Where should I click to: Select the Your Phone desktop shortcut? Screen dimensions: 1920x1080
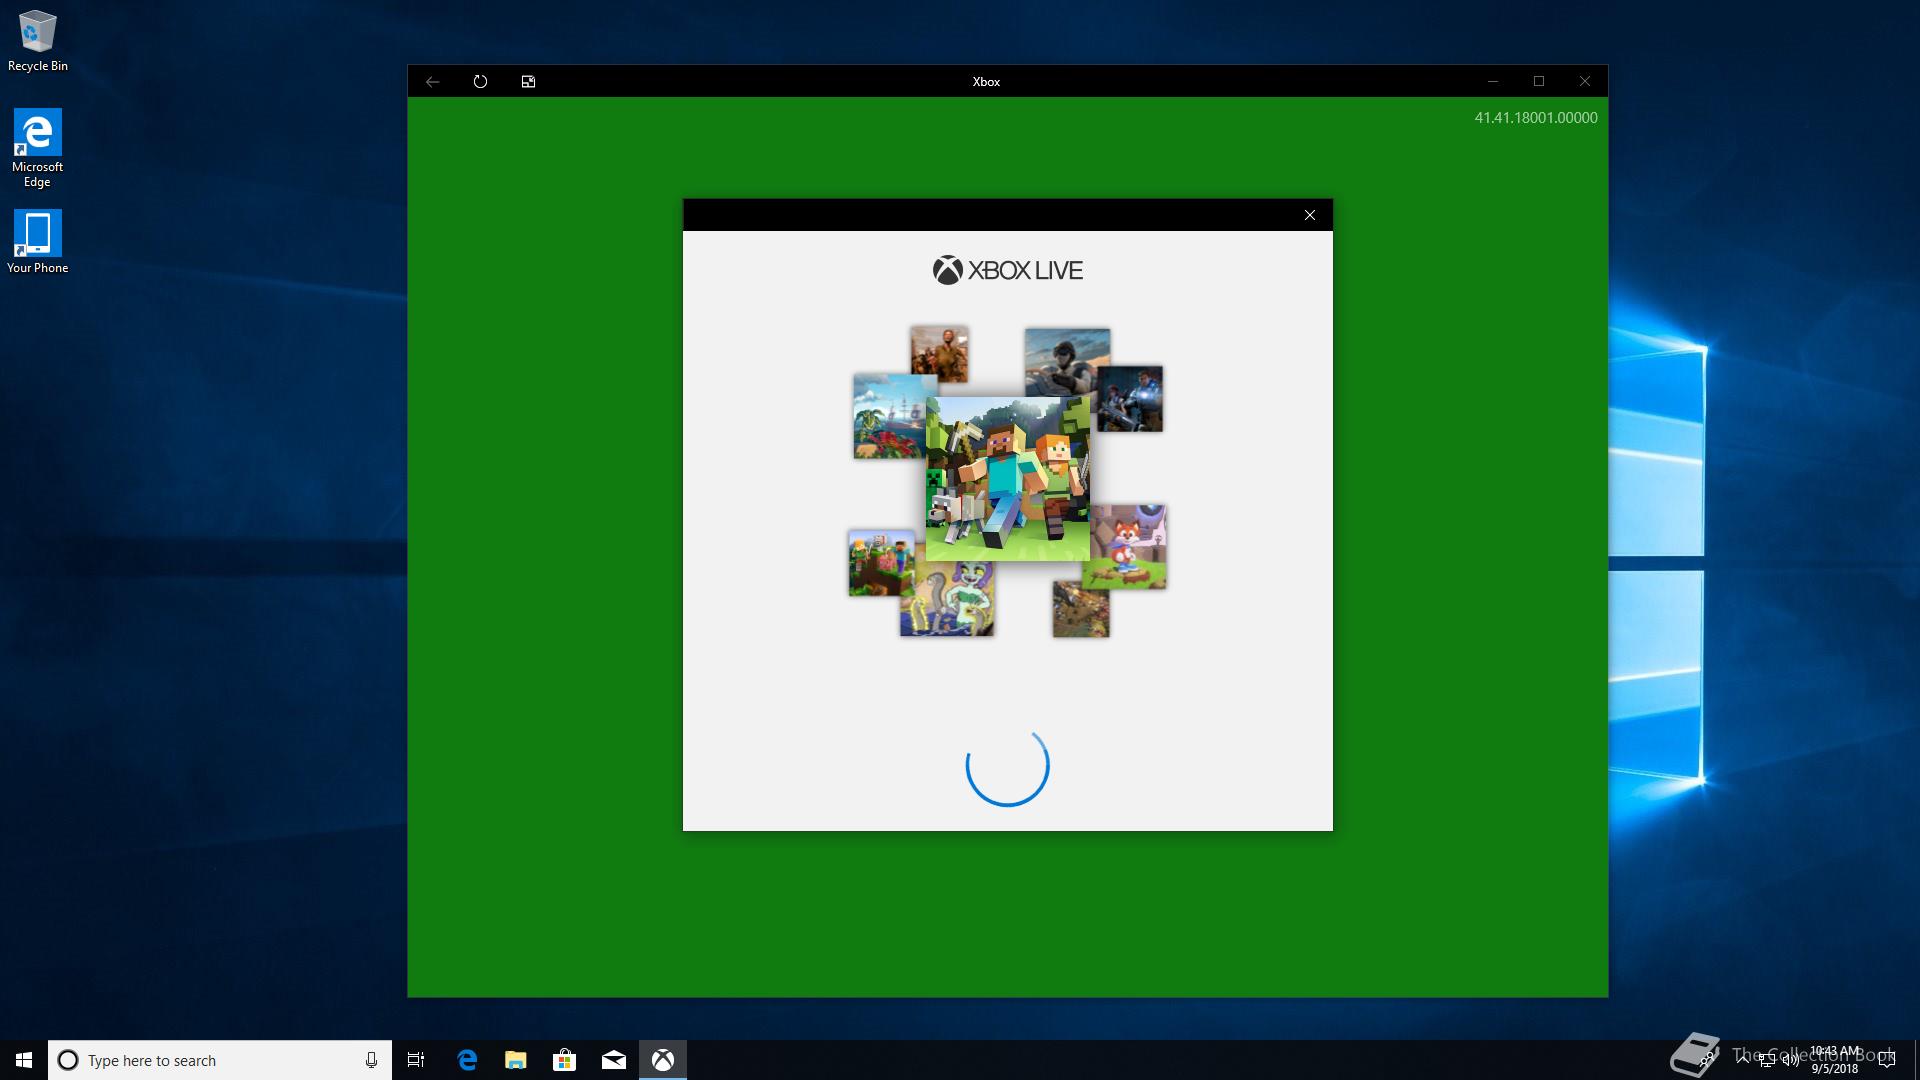38,241
